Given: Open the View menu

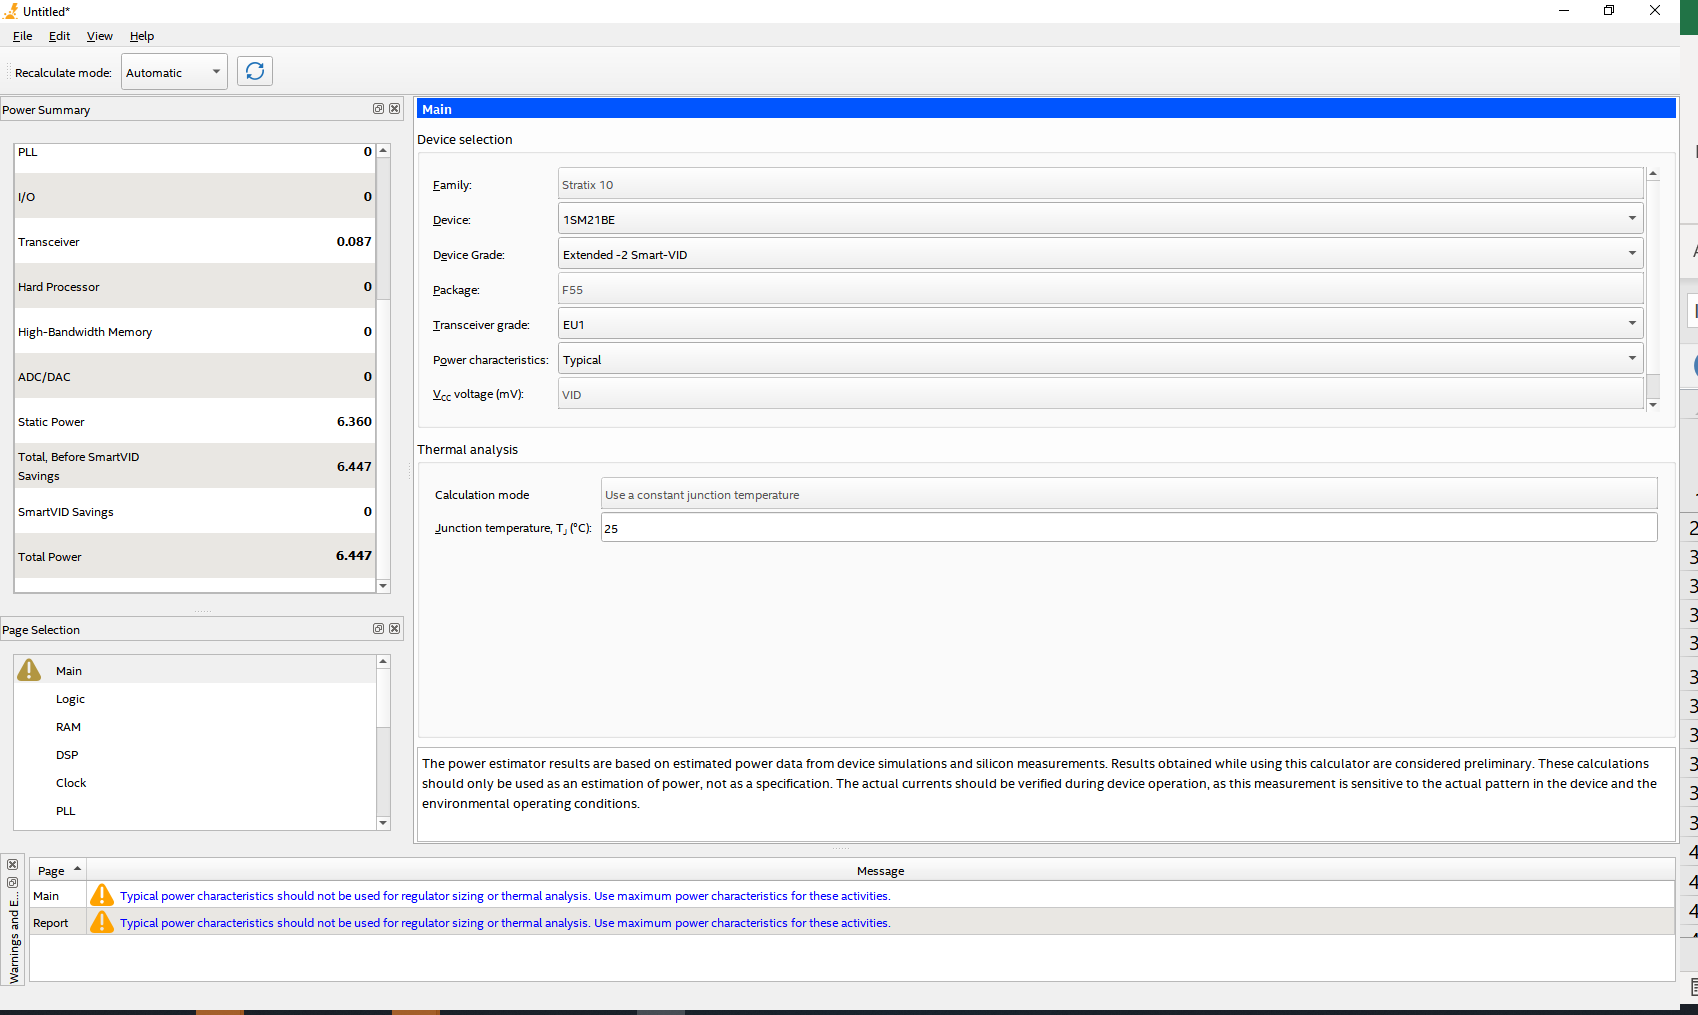Looking at the screenshot, I should pyautogui.click(x=100, y=36).
